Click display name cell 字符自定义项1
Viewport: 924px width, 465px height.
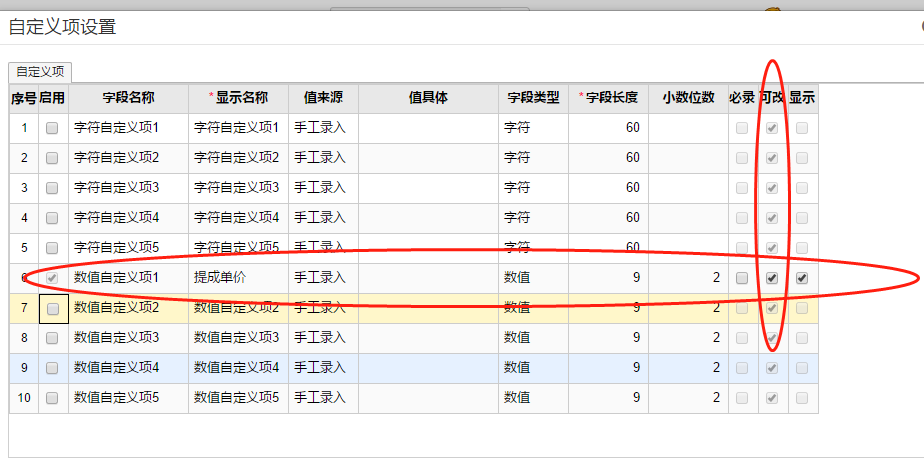238,128
